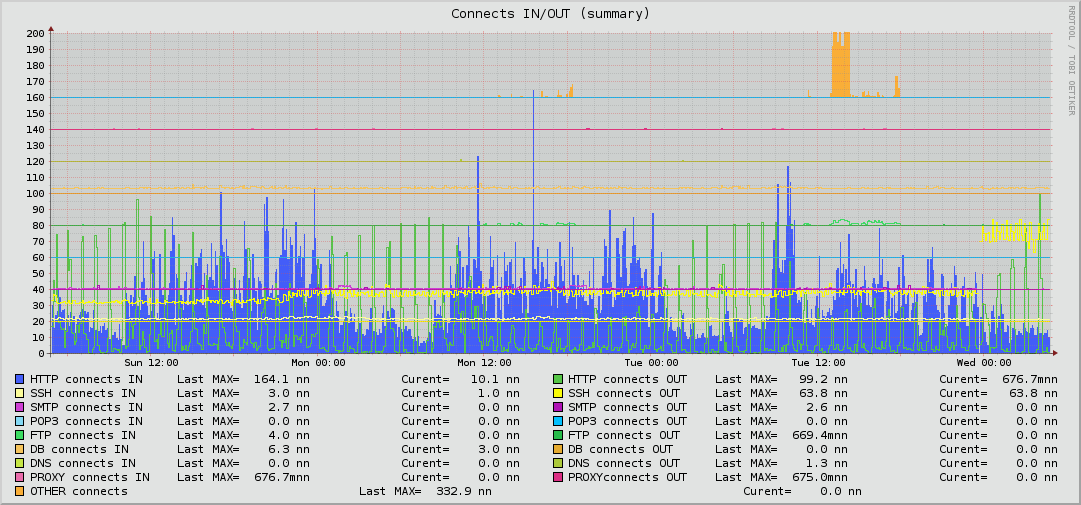This screenshot has width=1081, height=505.
Task: Click the Tue 00:00 time axis label
Action: pyautogui.click(x=651, y=362)
